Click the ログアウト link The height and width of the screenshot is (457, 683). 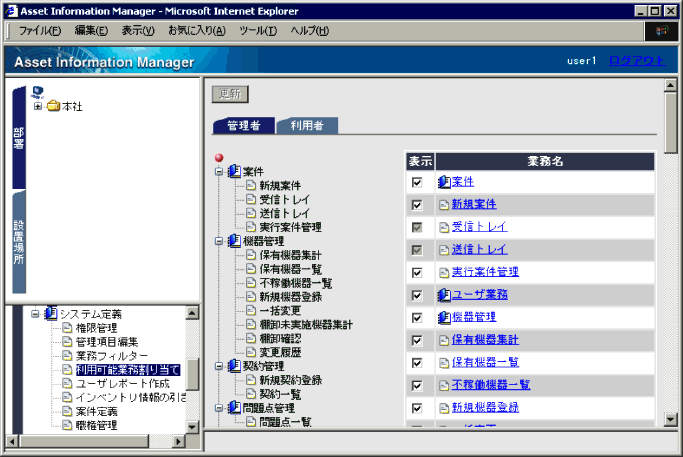[x=637, y=61]
